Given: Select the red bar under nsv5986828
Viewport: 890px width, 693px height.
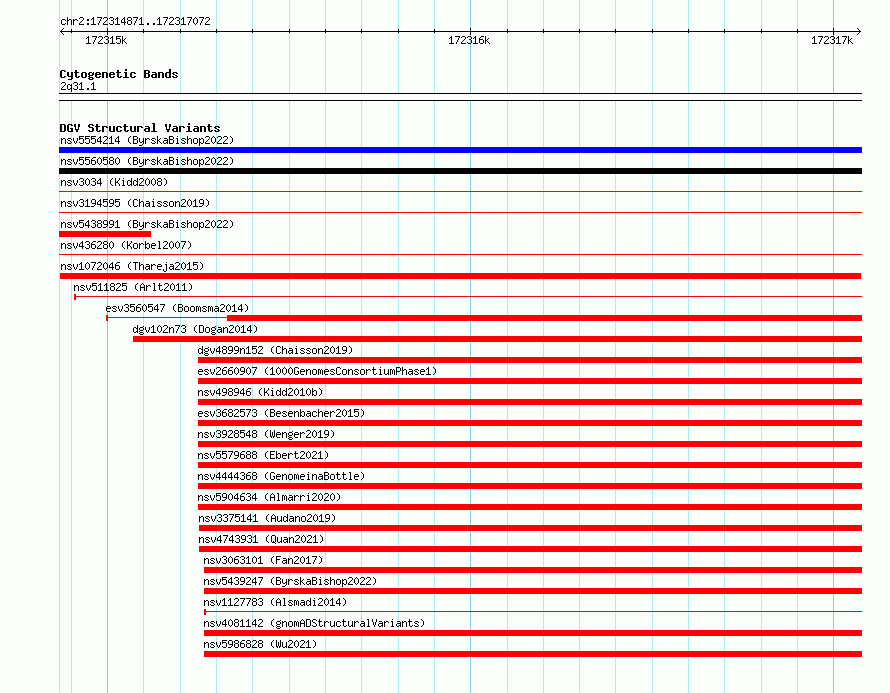Looking at the screenshot, I should pyautogui.click(x=533, y=654).
